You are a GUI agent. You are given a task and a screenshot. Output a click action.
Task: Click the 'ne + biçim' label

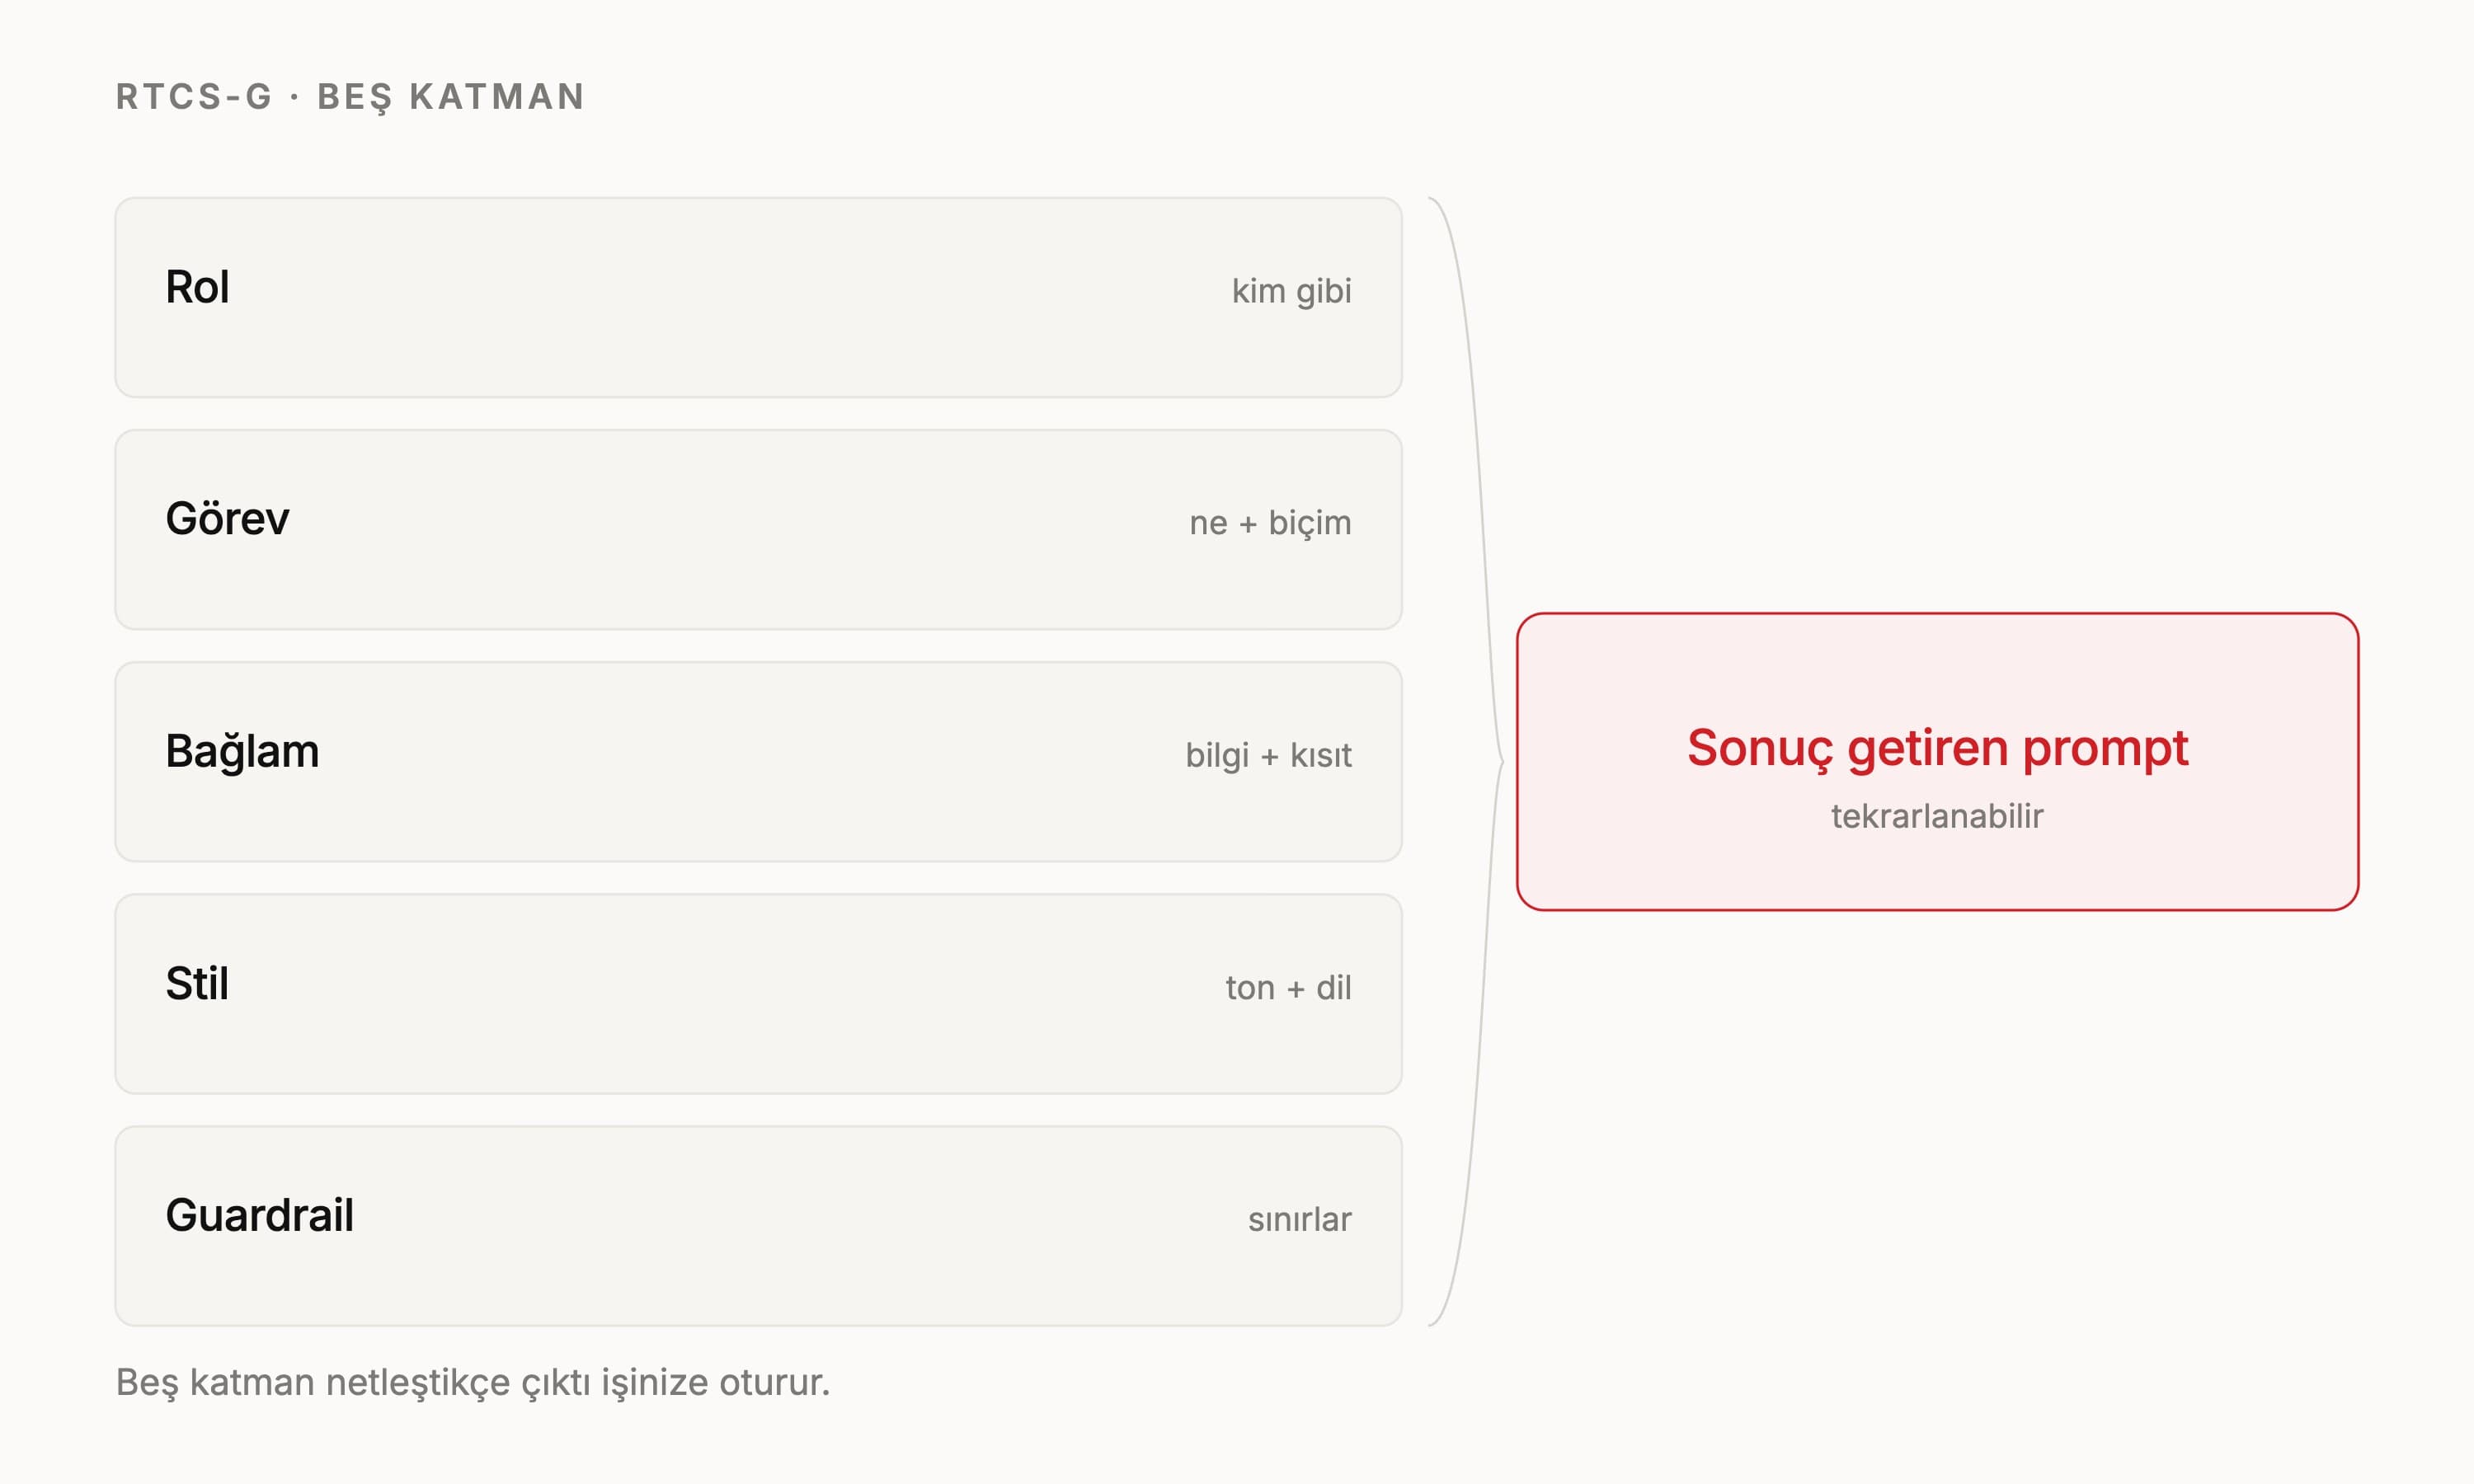(x=1270, y=523)
